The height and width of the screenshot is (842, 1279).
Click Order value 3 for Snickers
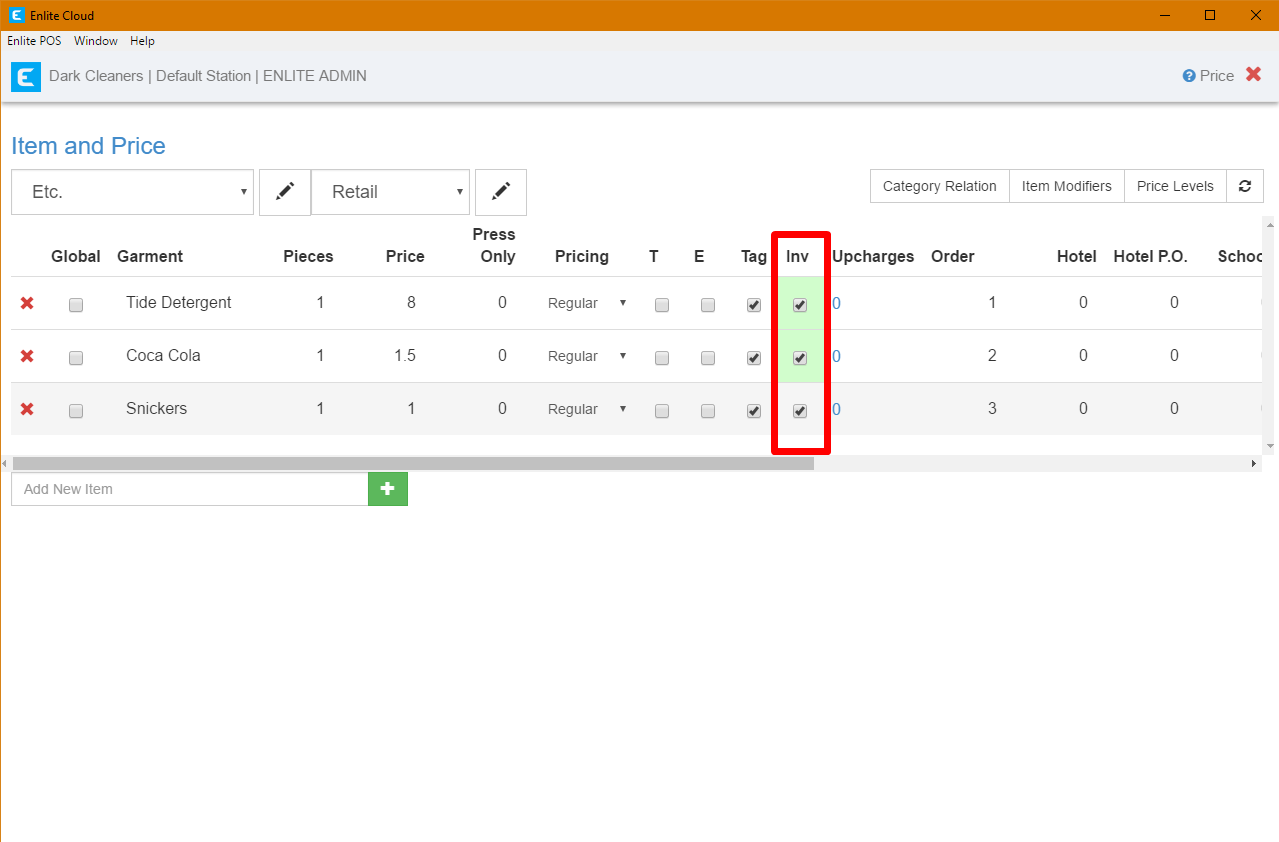(992, 408)
